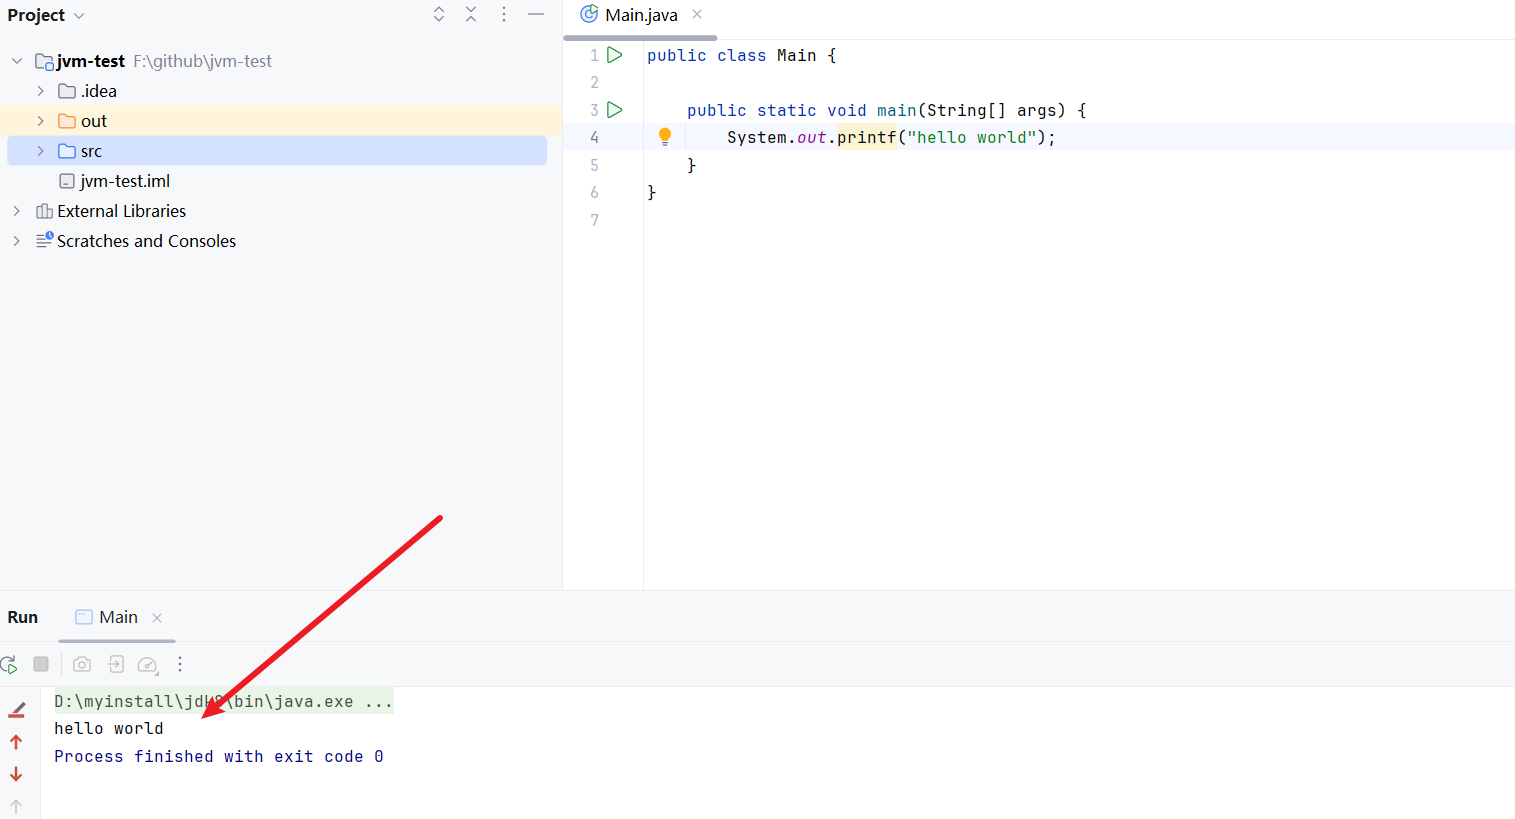Open the Project view dropdown
This screenshot has width=1515, height=819.
[x=46, y=14]
